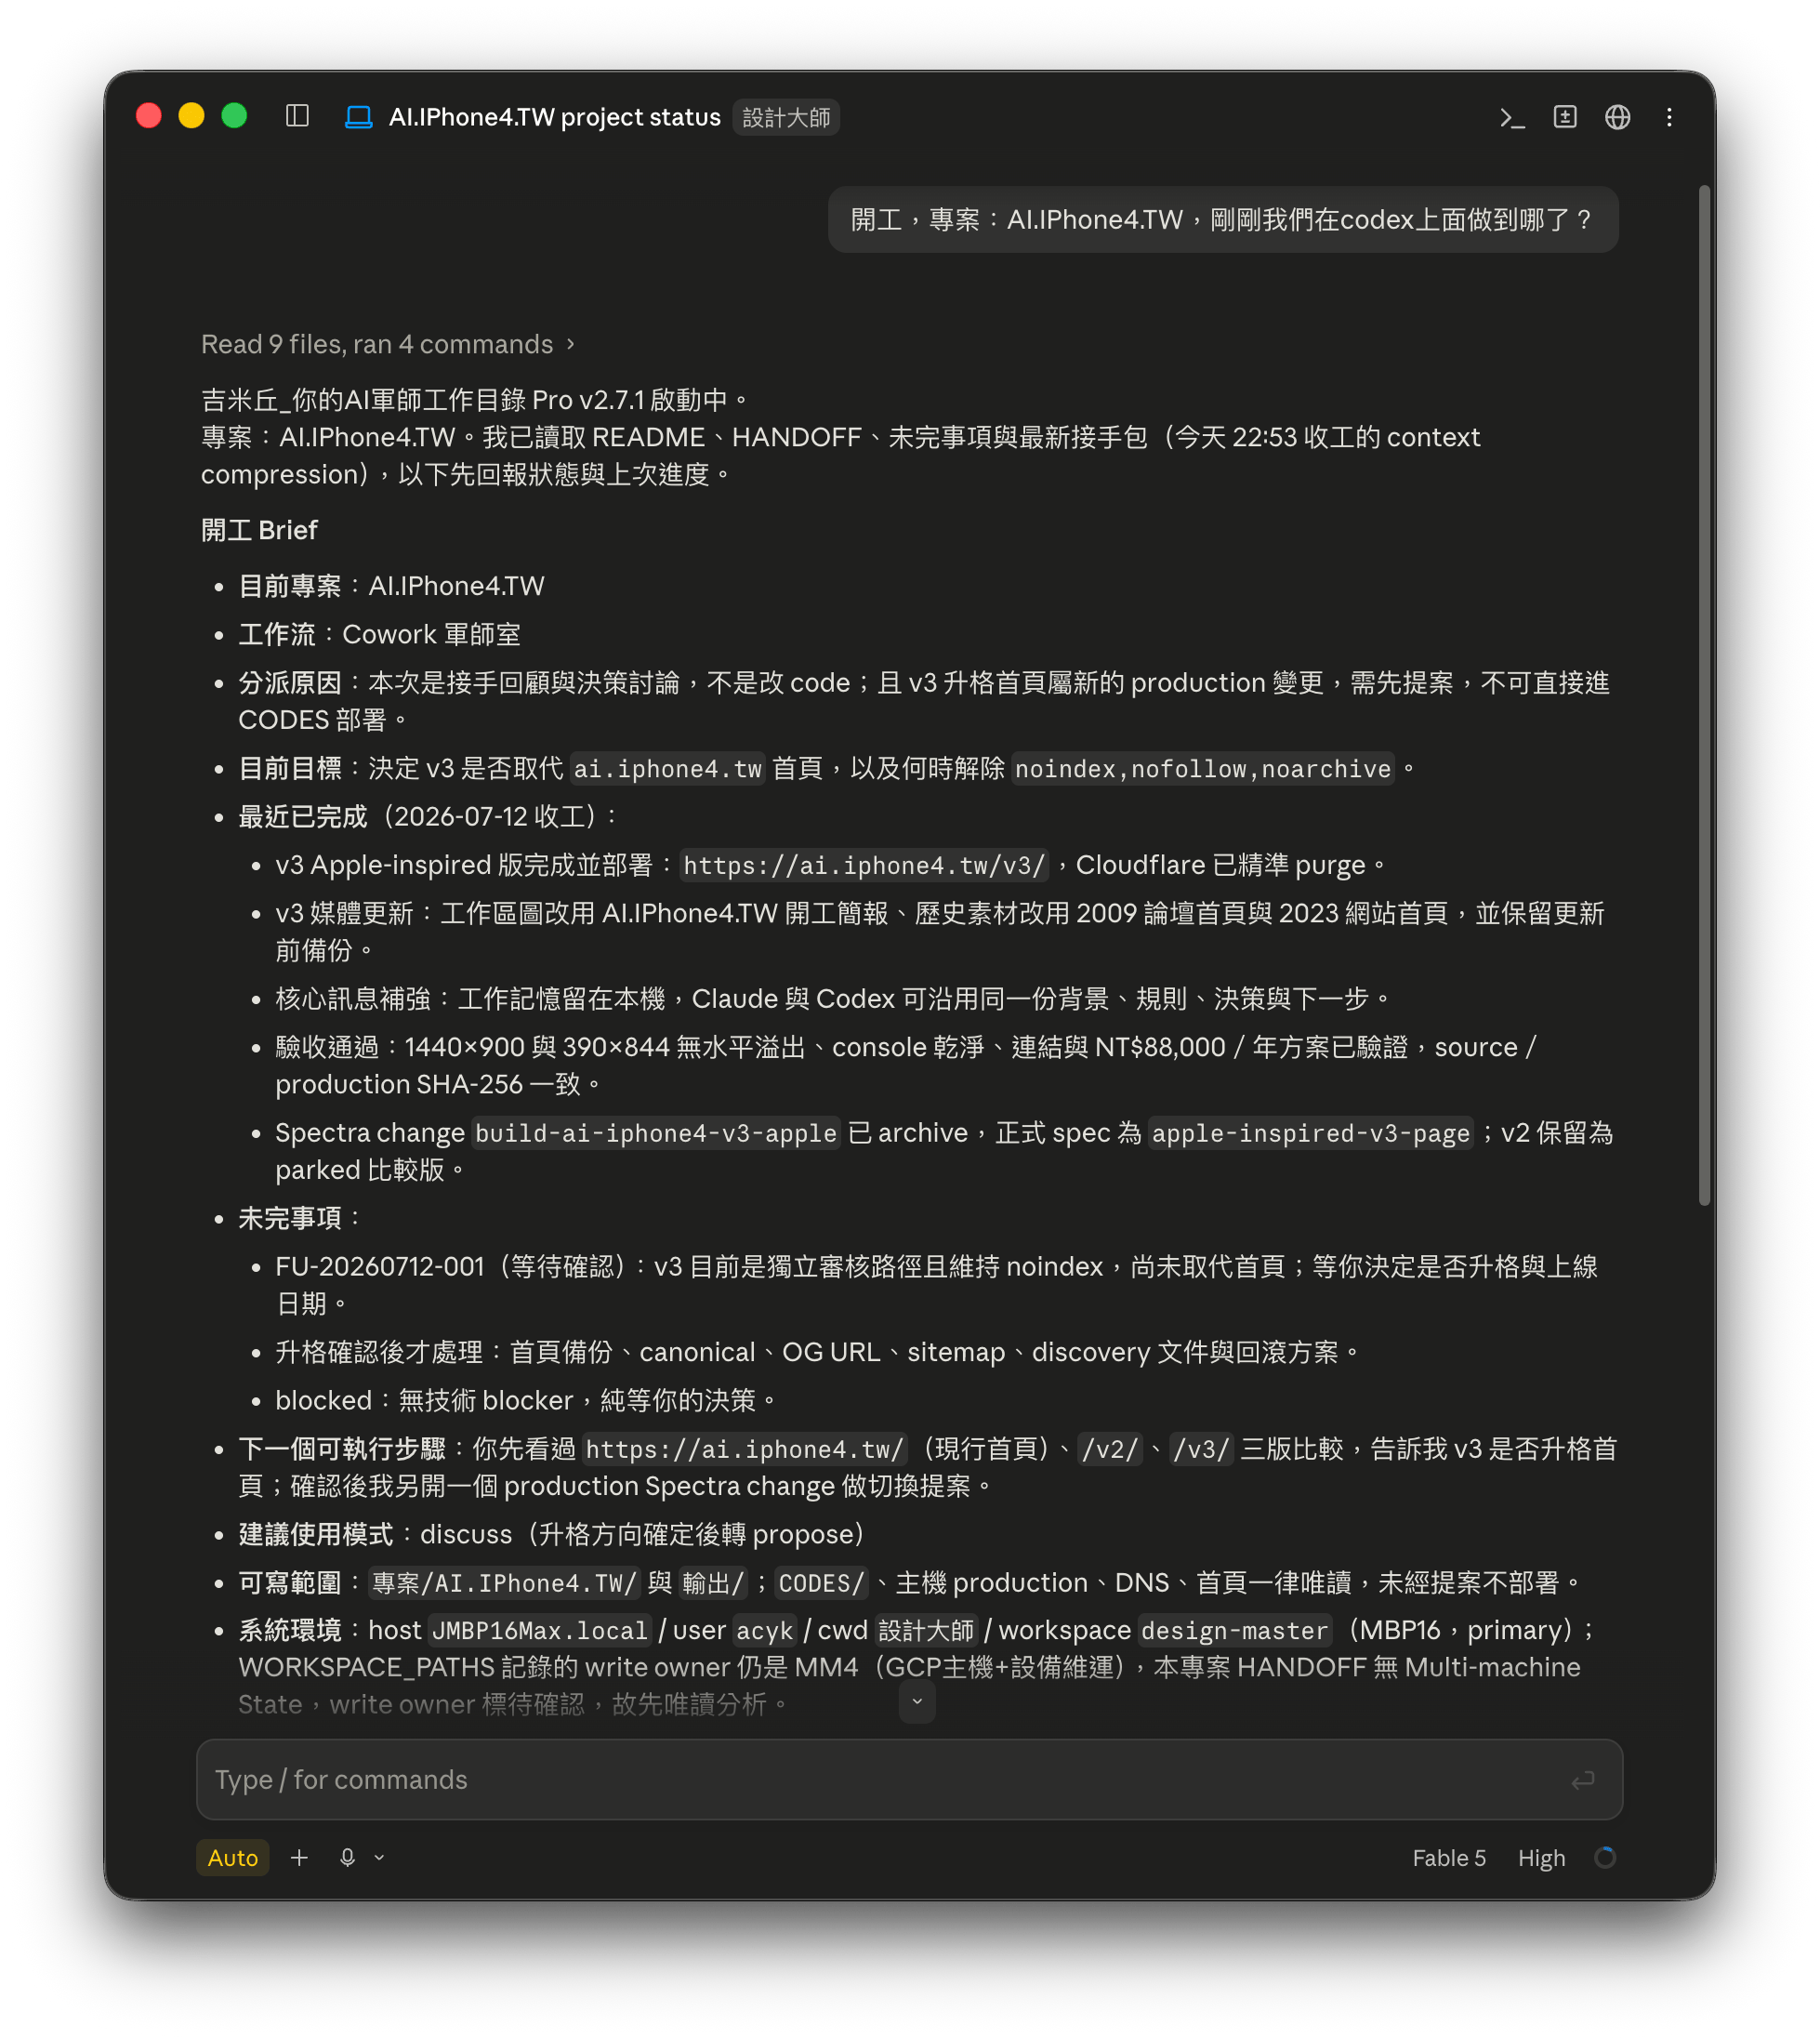Viewport: 1820px width, 2038px height.
Task: Click the download-to-box icon in title bar
Action: pyautogui.click(x=1565, y=117)
